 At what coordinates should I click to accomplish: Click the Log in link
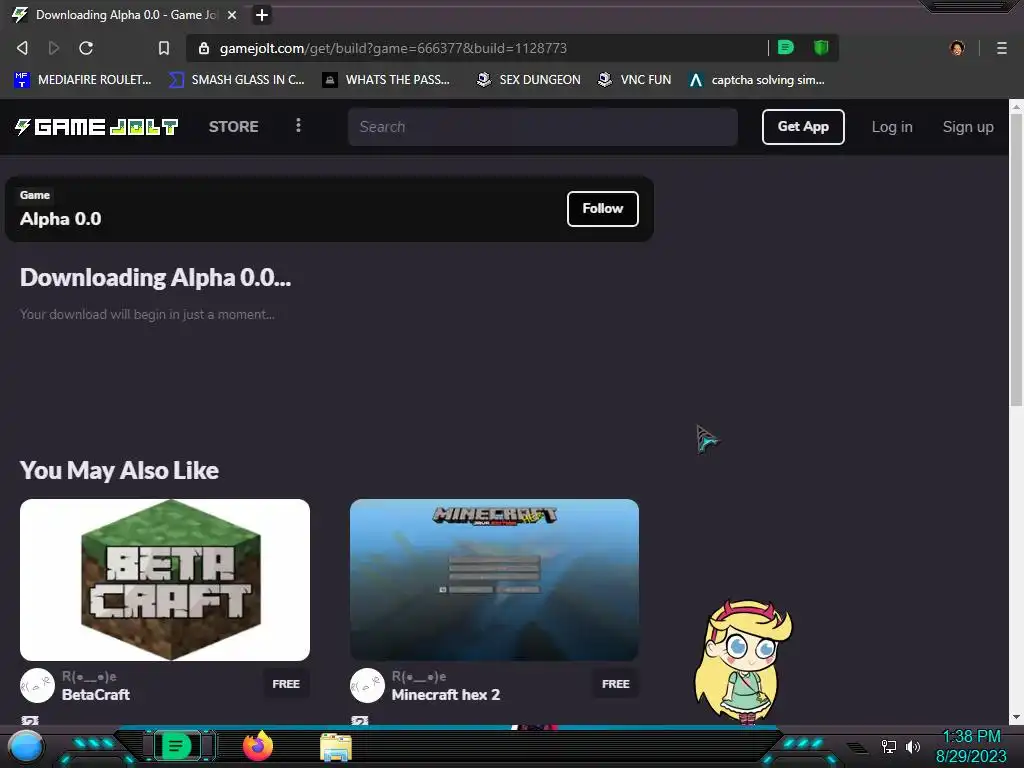pyautogui.click(x=892, y=127)
